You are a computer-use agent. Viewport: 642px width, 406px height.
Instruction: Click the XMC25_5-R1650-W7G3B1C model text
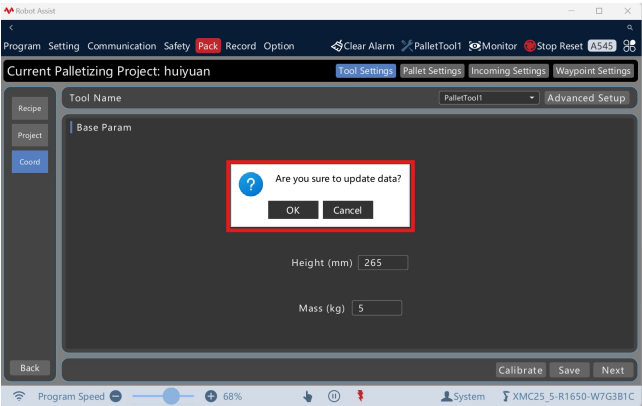tap(573, 397)
